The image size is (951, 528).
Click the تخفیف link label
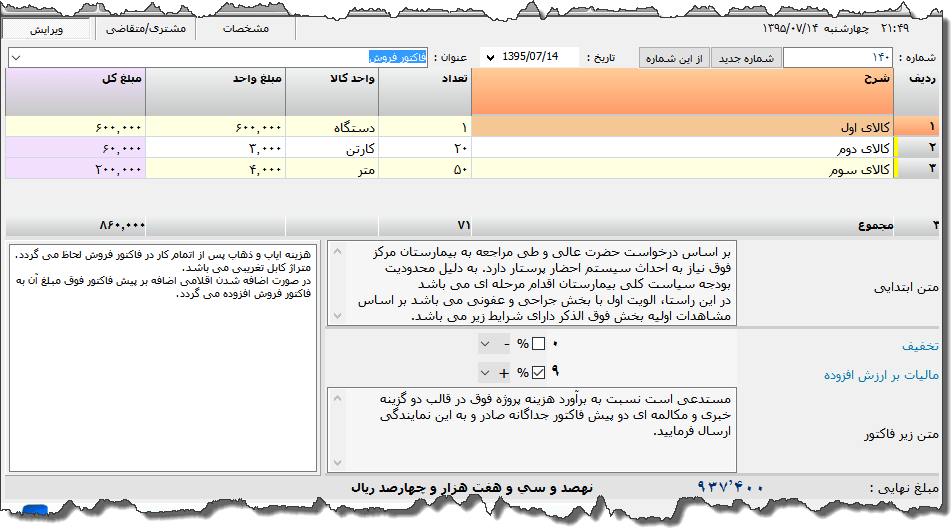[x=920, y=346]
